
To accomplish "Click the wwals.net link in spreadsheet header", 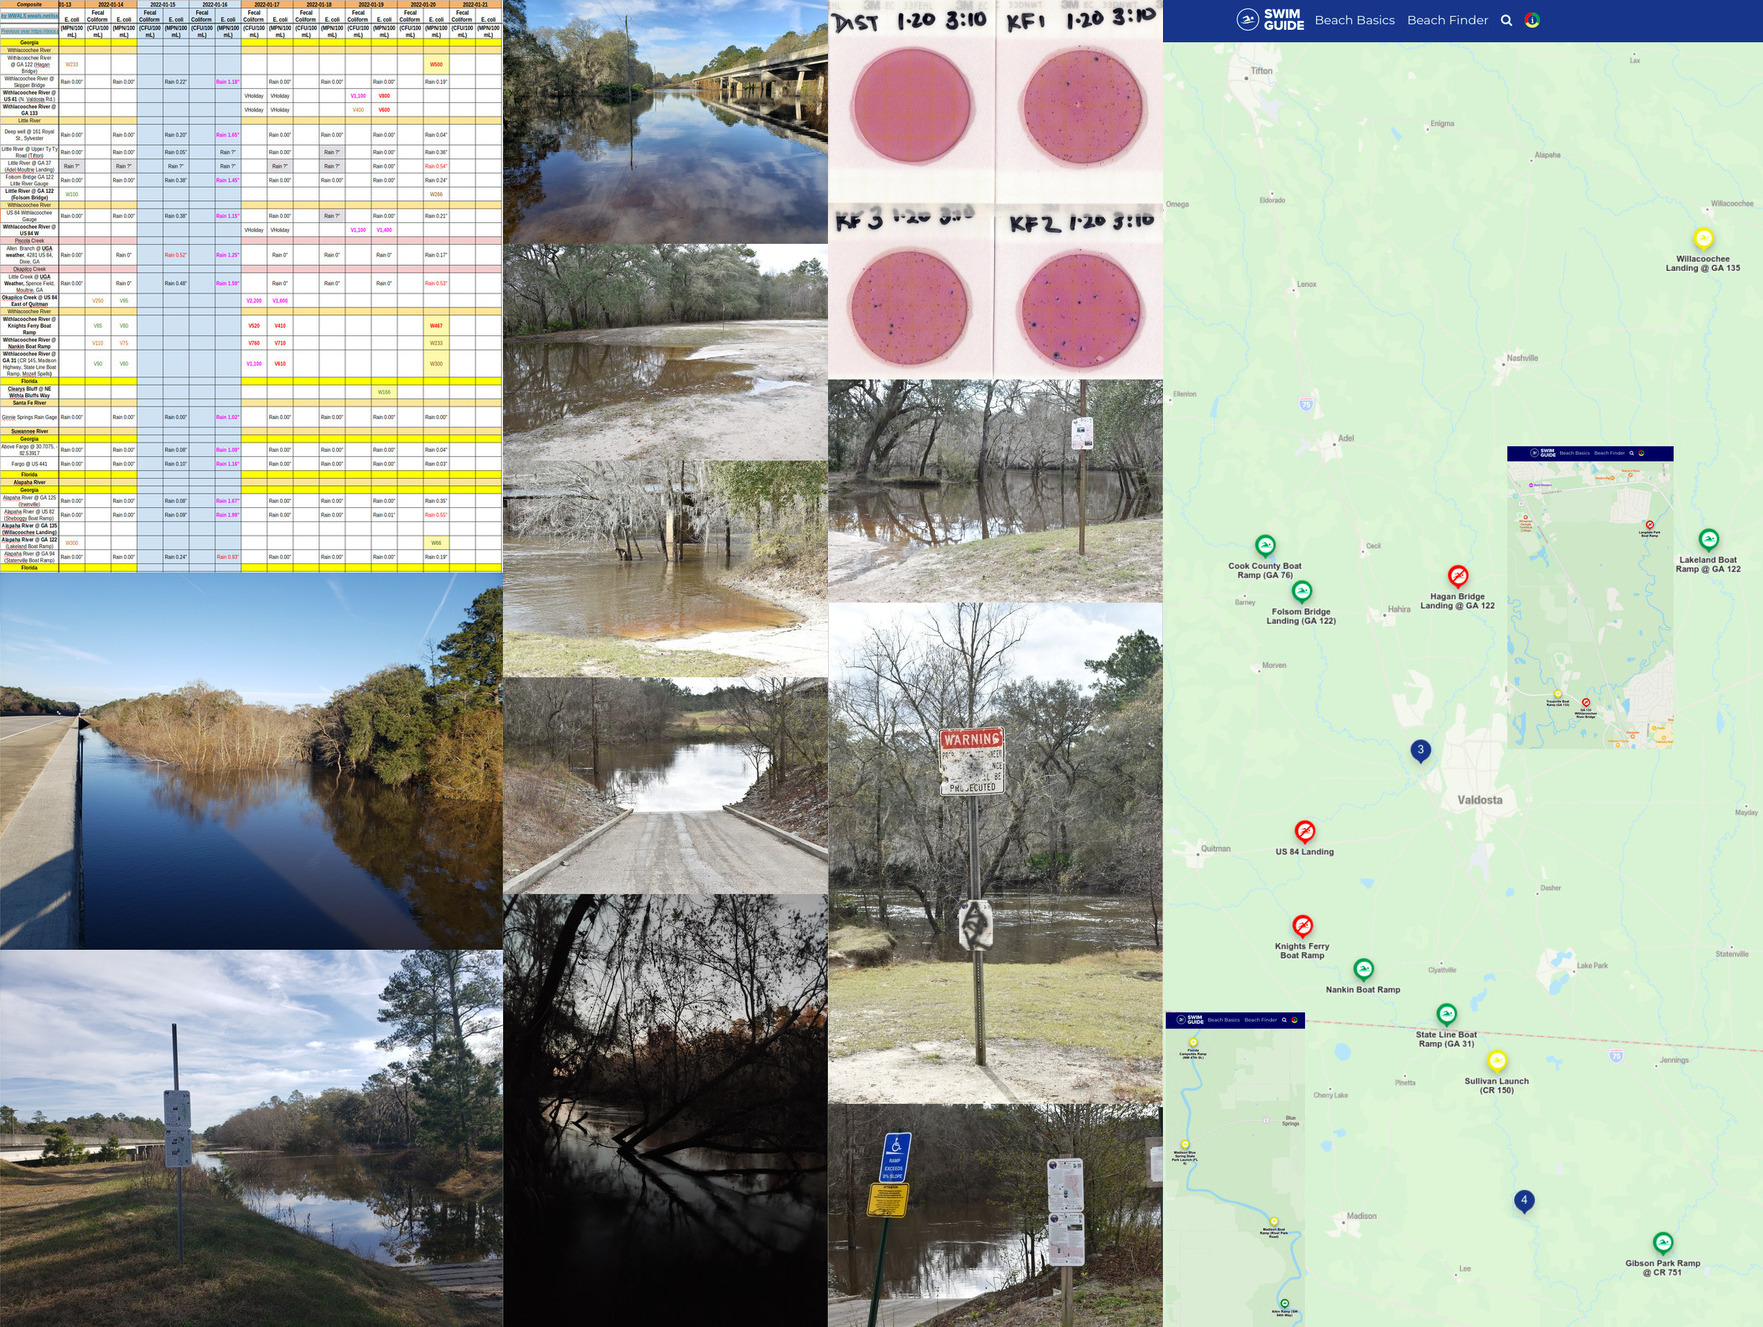I will click(x=29, y=16).
